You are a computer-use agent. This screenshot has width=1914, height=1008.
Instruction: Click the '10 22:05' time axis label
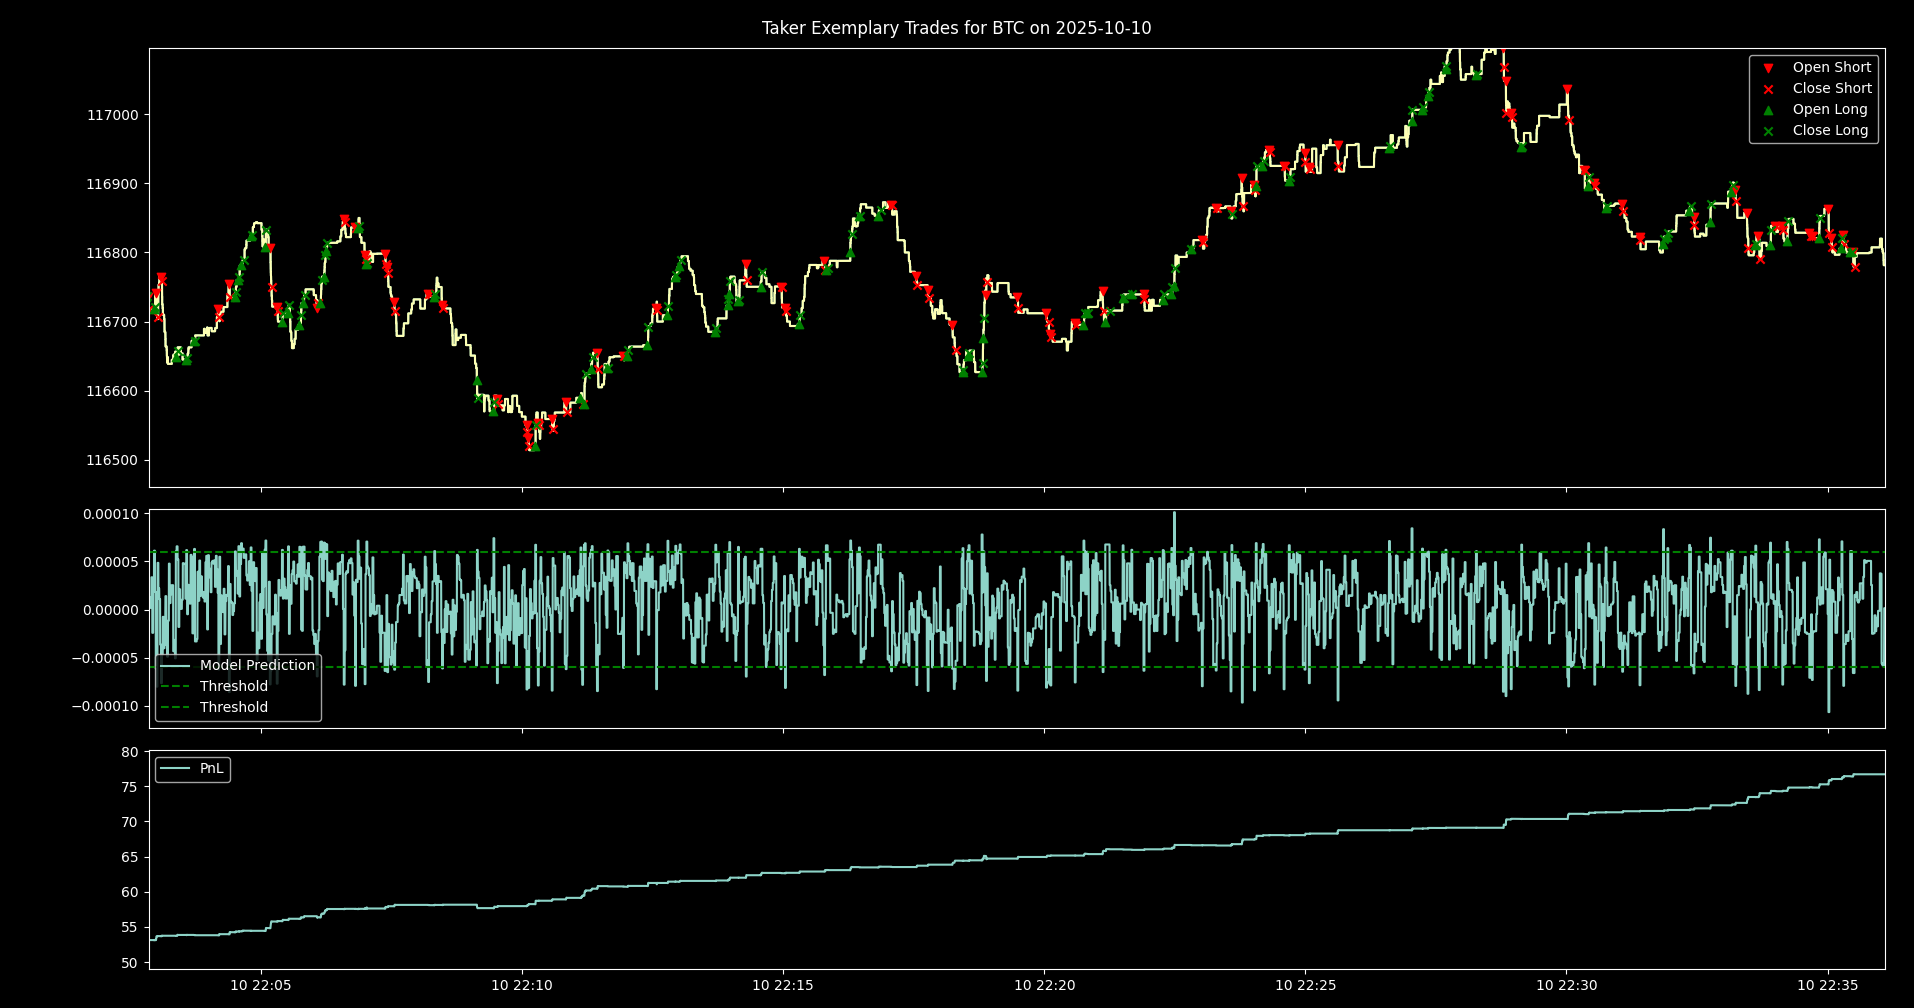pyautogui.click(x=261, y=985)
